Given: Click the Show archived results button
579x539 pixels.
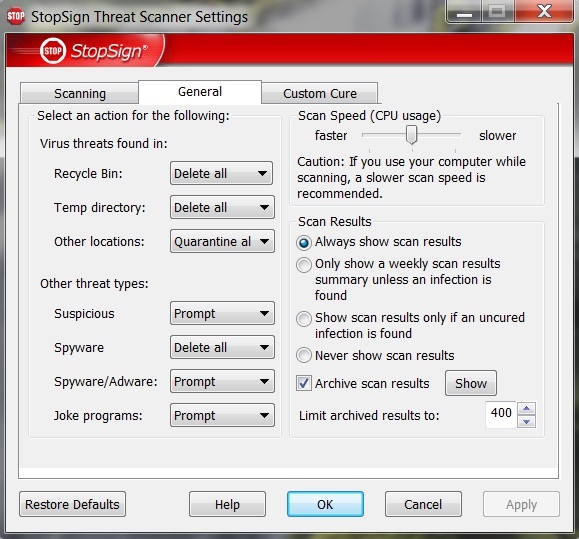Looking at the screenshot, I should tap(471, 383).
